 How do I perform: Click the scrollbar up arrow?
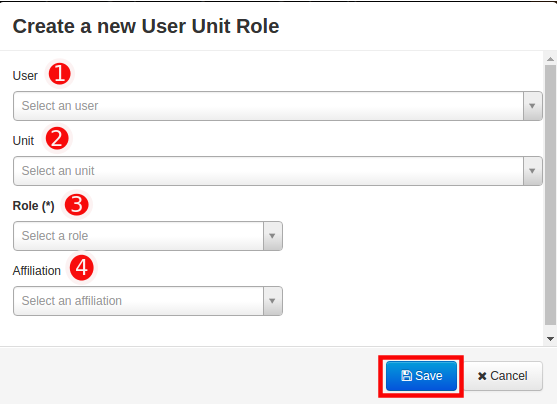[551, 59]
